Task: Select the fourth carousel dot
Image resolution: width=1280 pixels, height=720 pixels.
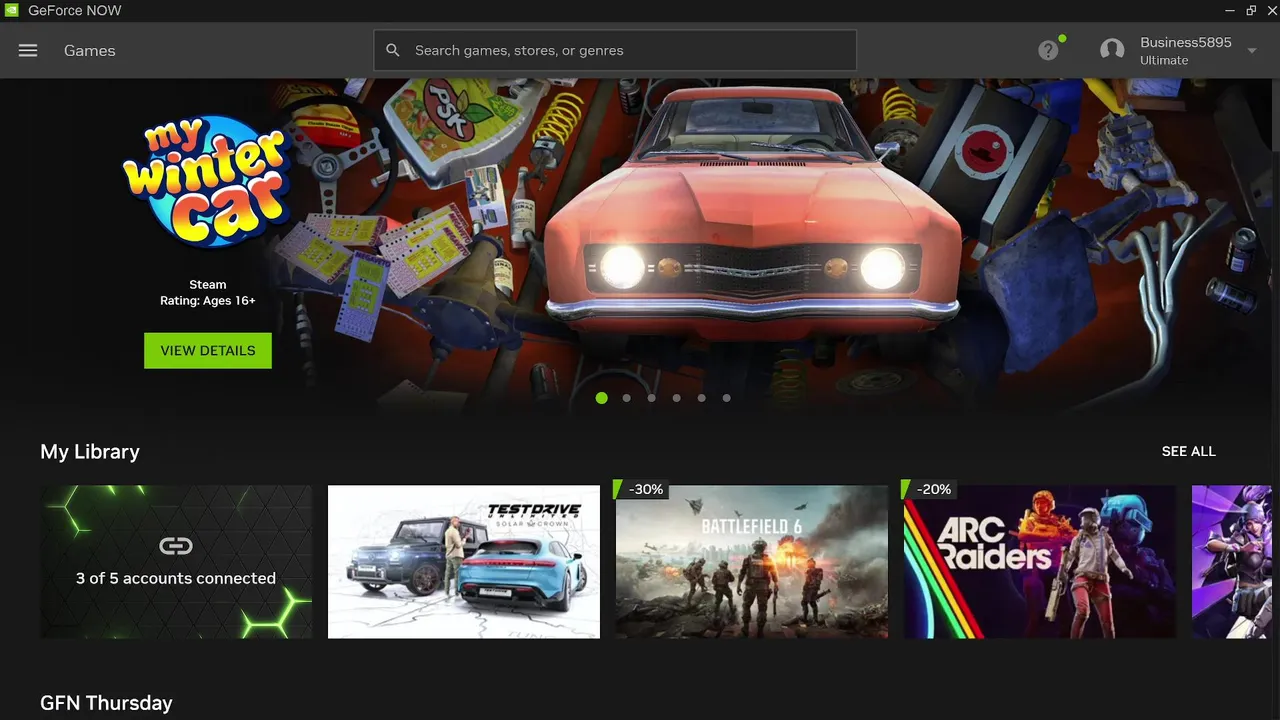Action: (677, 398)
